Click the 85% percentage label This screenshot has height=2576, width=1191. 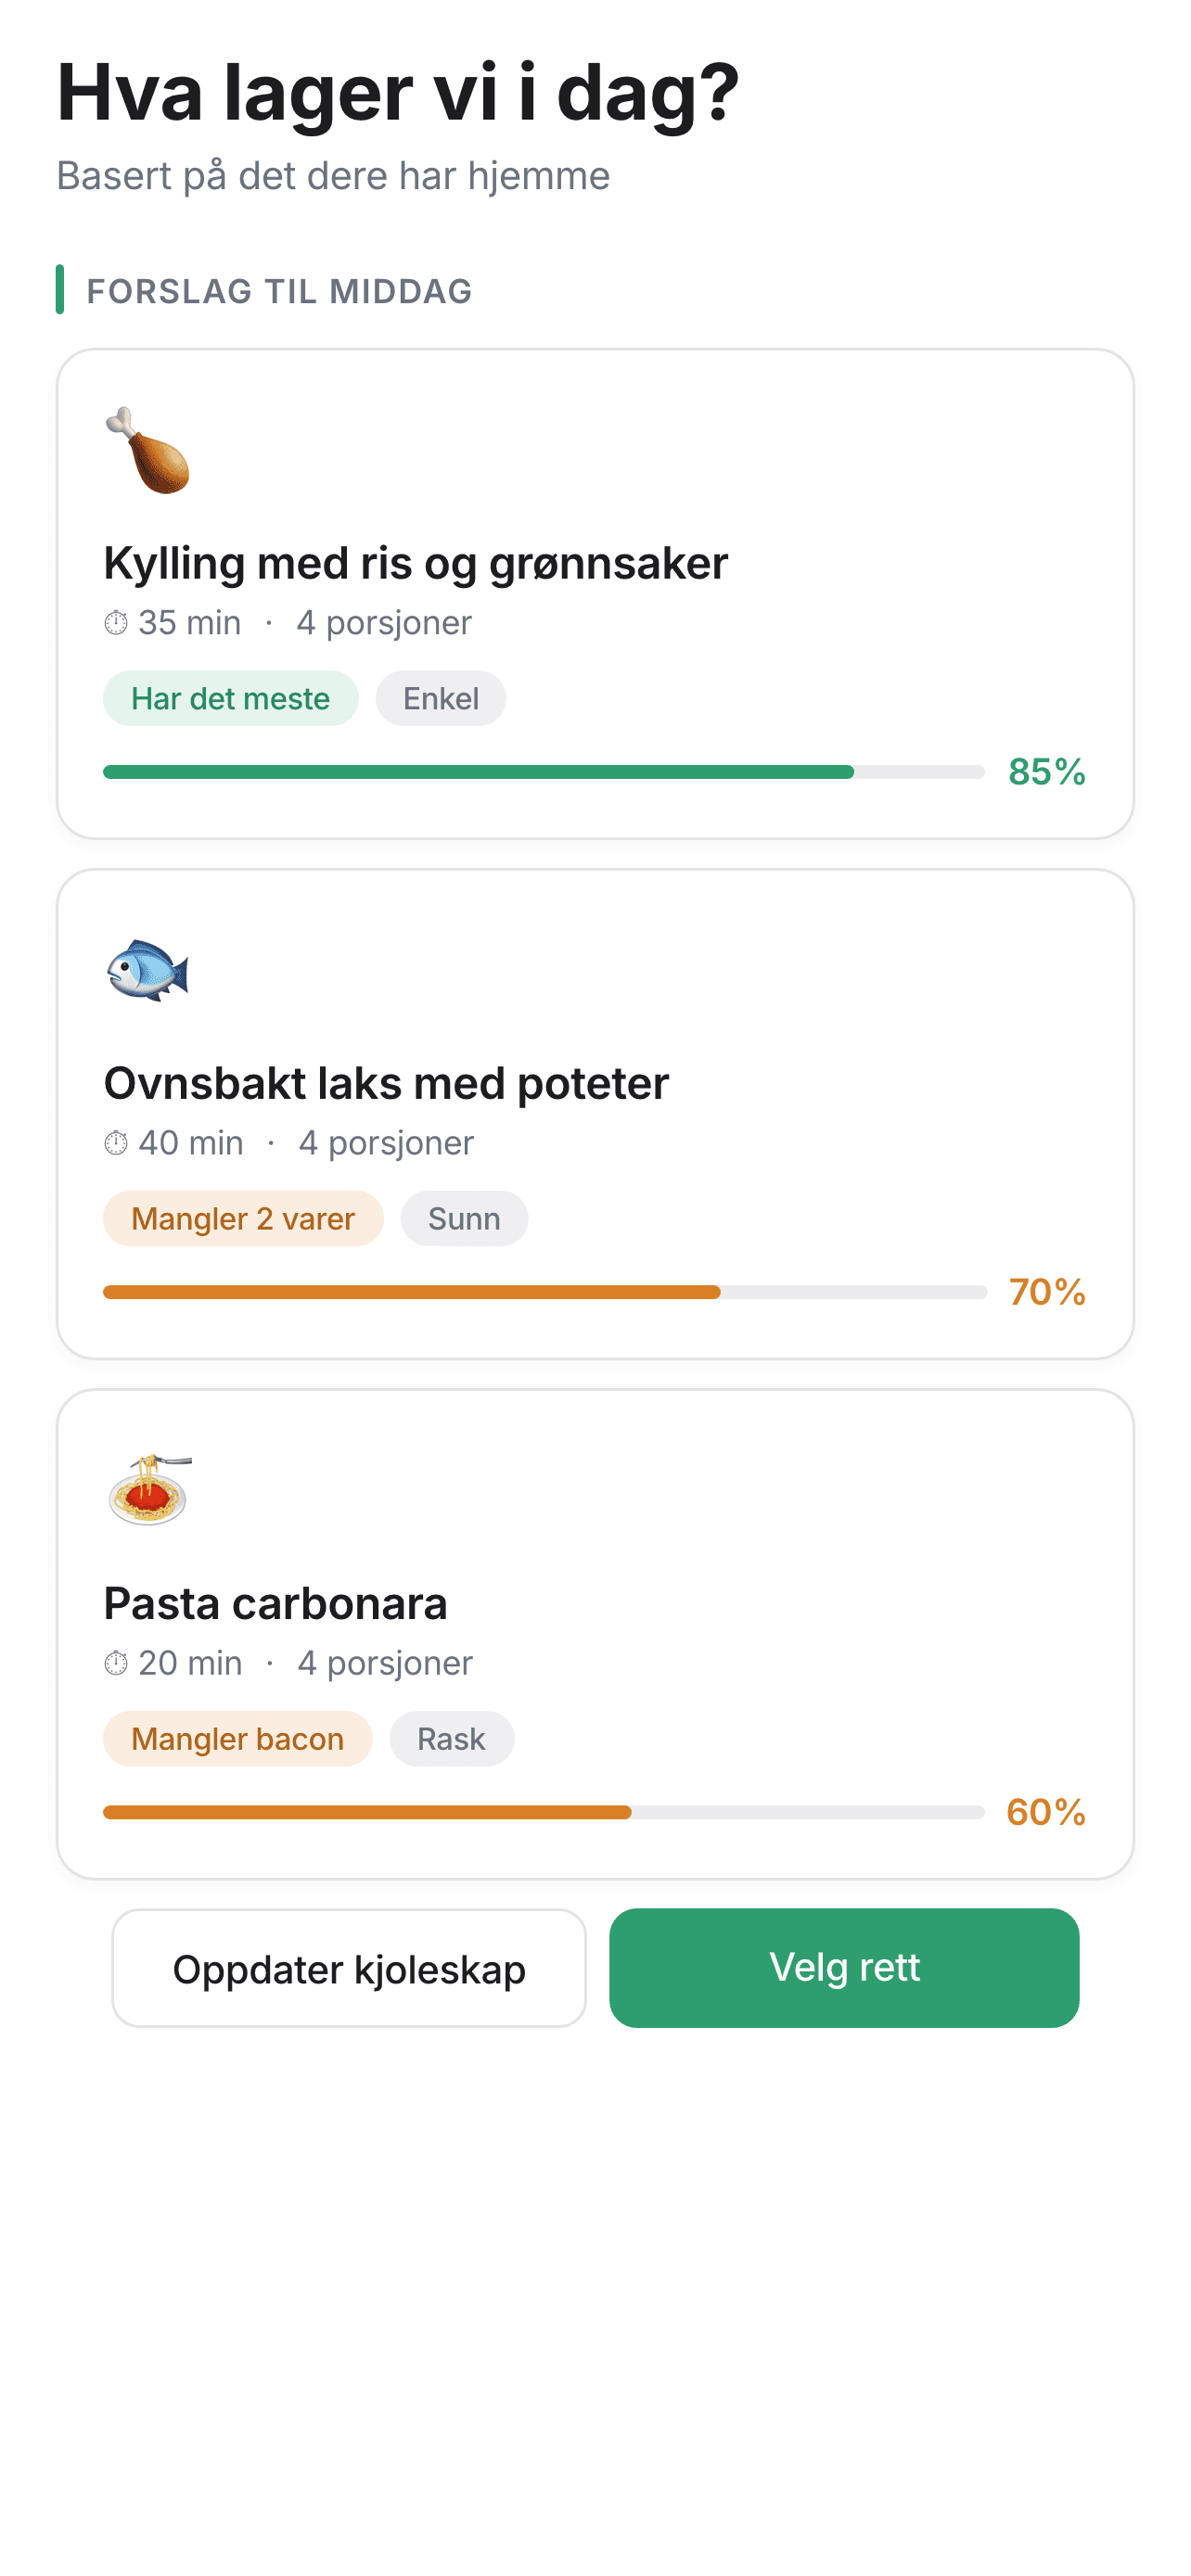(x=1048, y=771)
